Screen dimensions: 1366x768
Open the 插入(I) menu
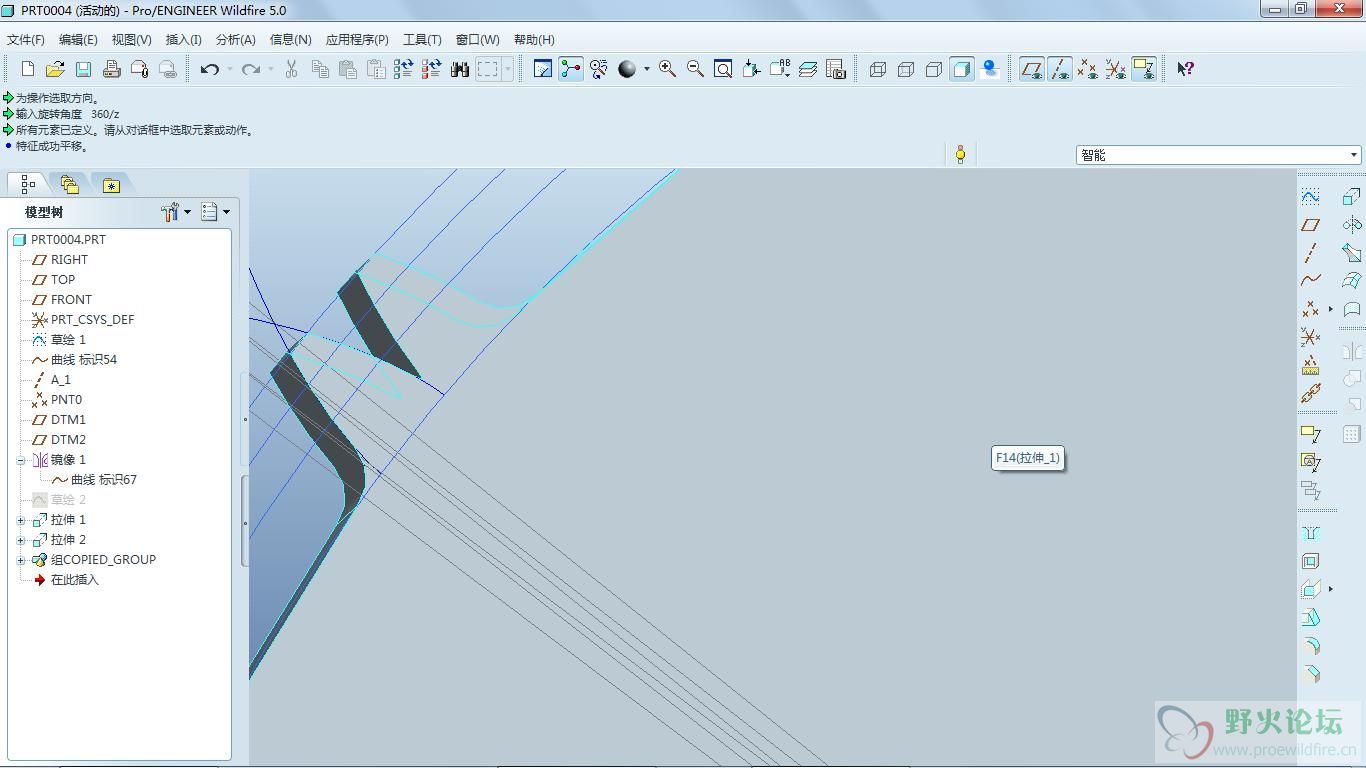pos(183,40)
